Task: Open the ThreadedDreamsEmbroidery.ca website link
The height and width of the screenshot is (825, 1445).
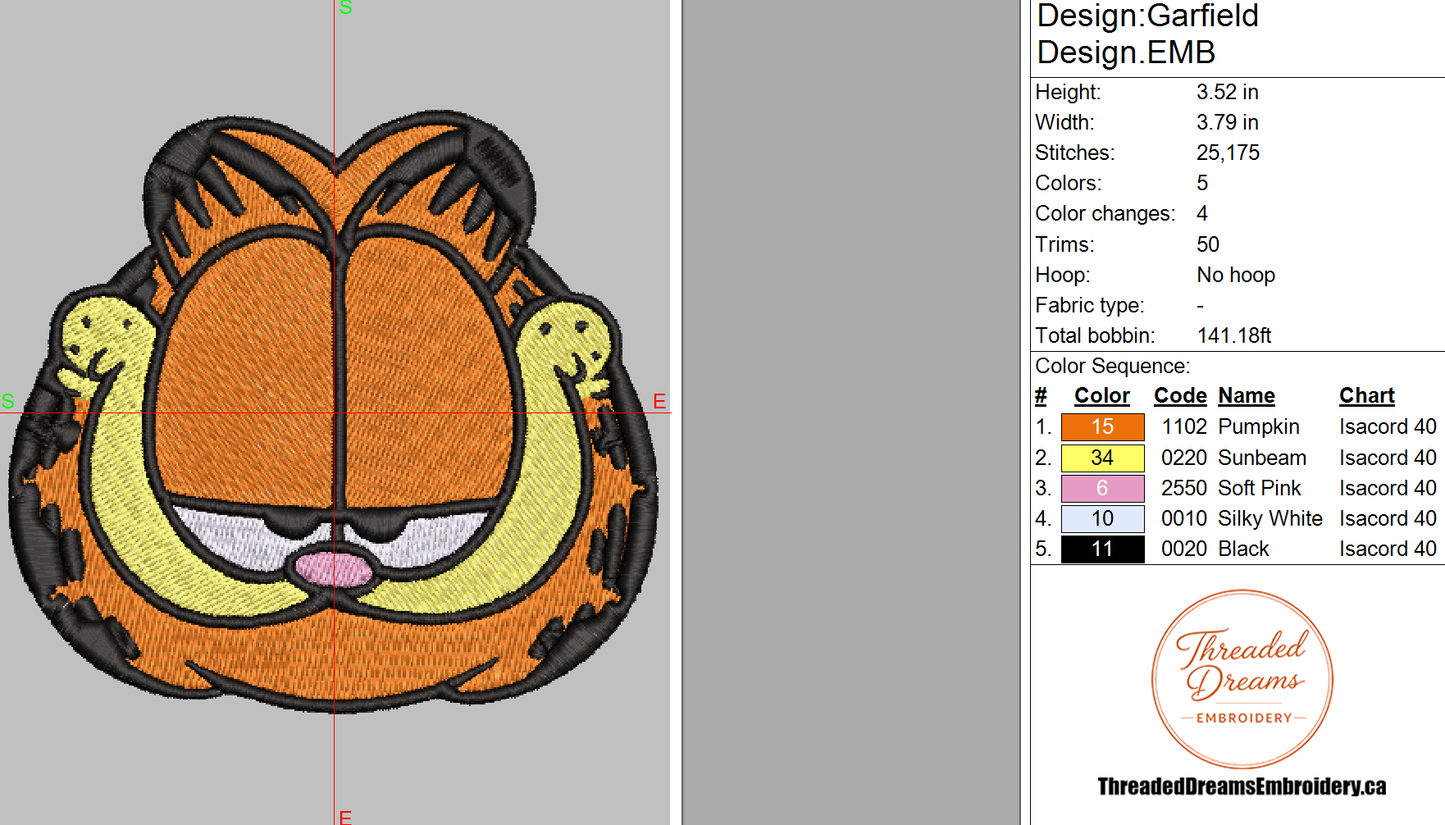Action: 1241,787
